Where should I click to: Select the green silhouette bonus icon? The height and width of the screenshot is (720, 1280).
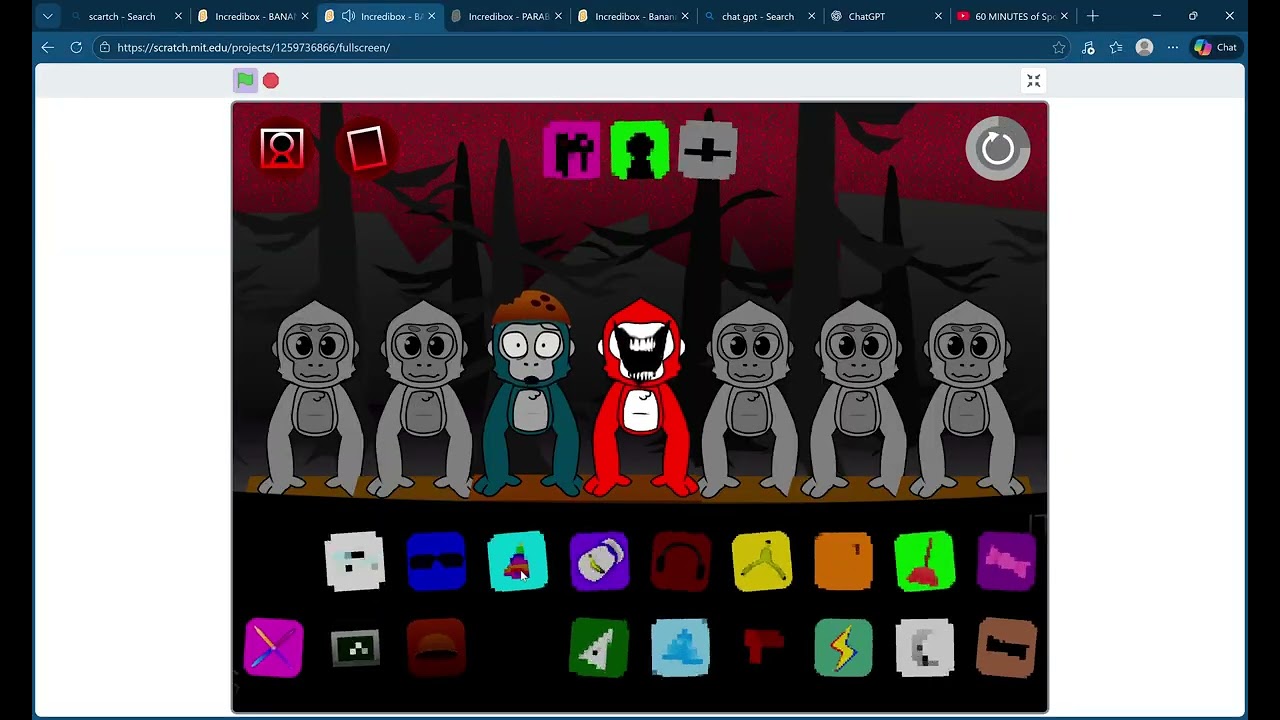[640, 150]
